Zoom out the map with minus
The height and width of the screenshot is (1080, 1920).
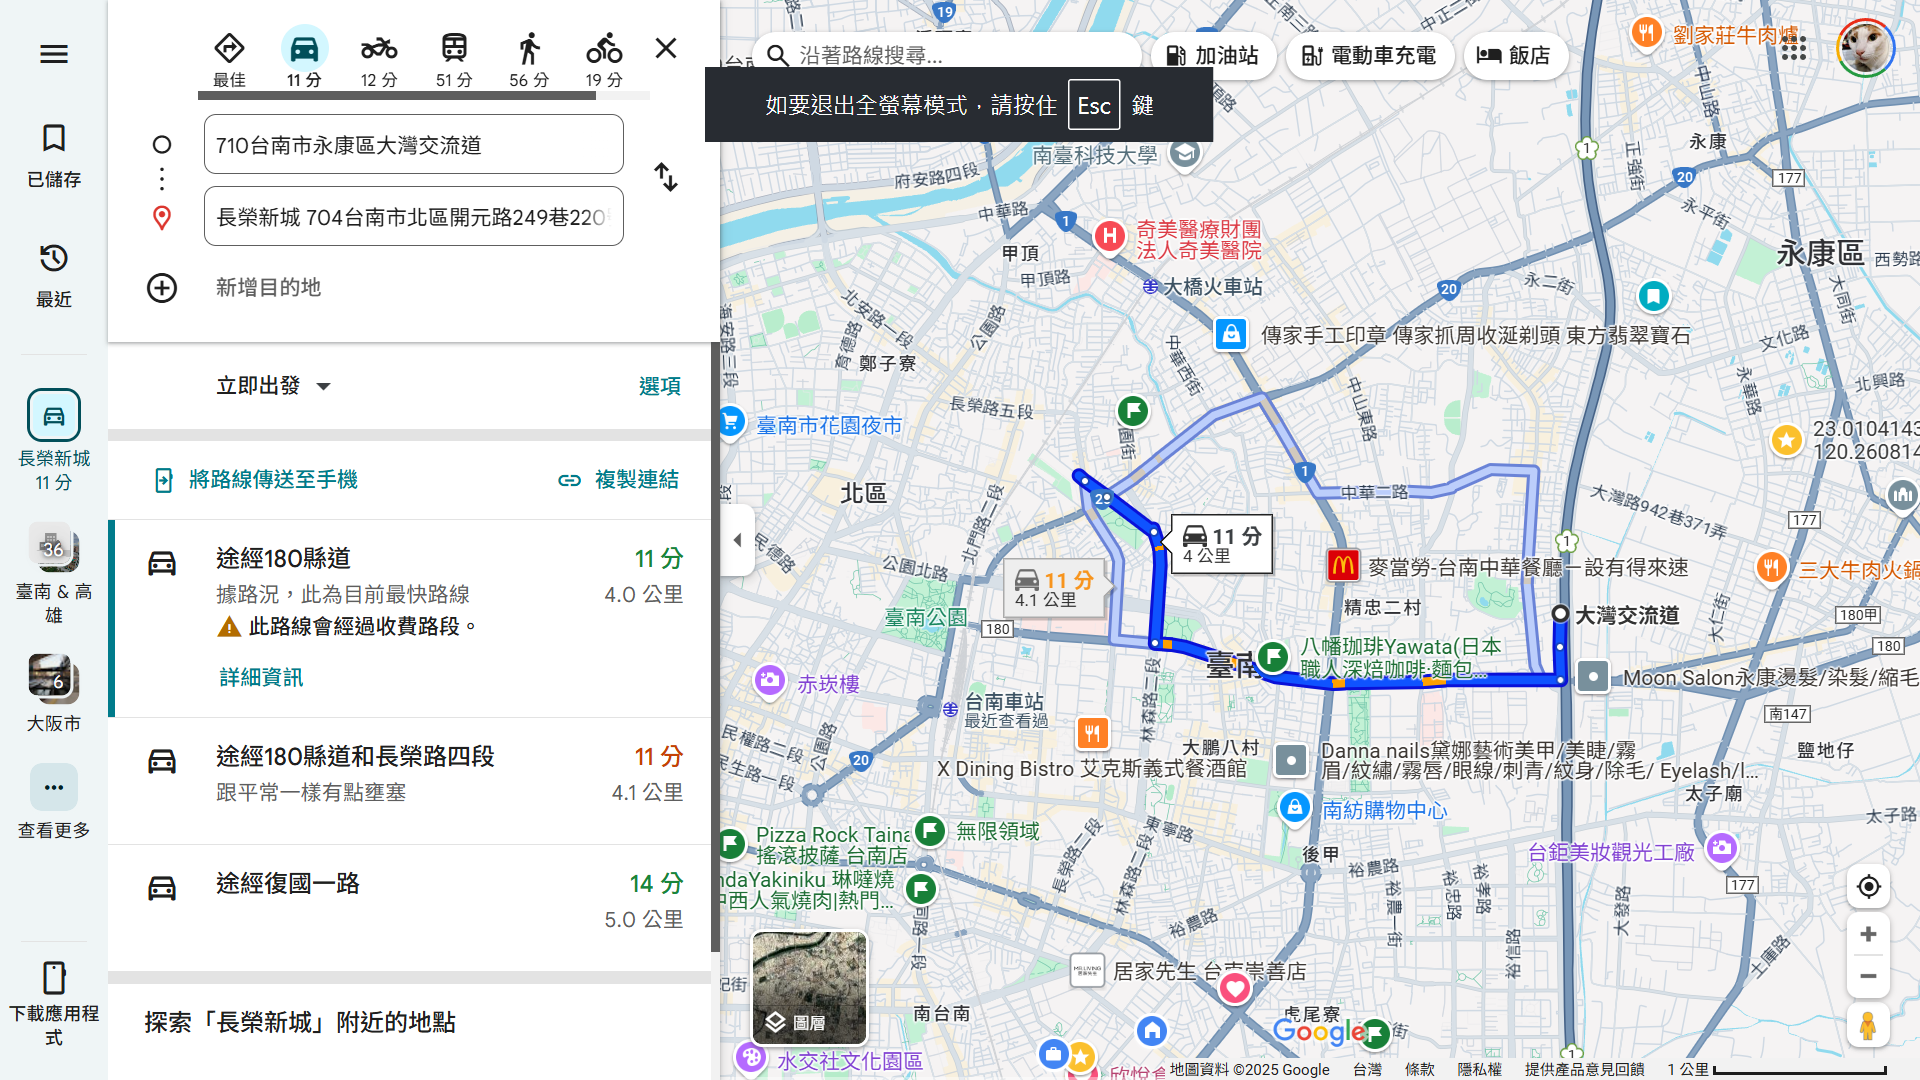pyautogui.click(x=1868, y=976)
